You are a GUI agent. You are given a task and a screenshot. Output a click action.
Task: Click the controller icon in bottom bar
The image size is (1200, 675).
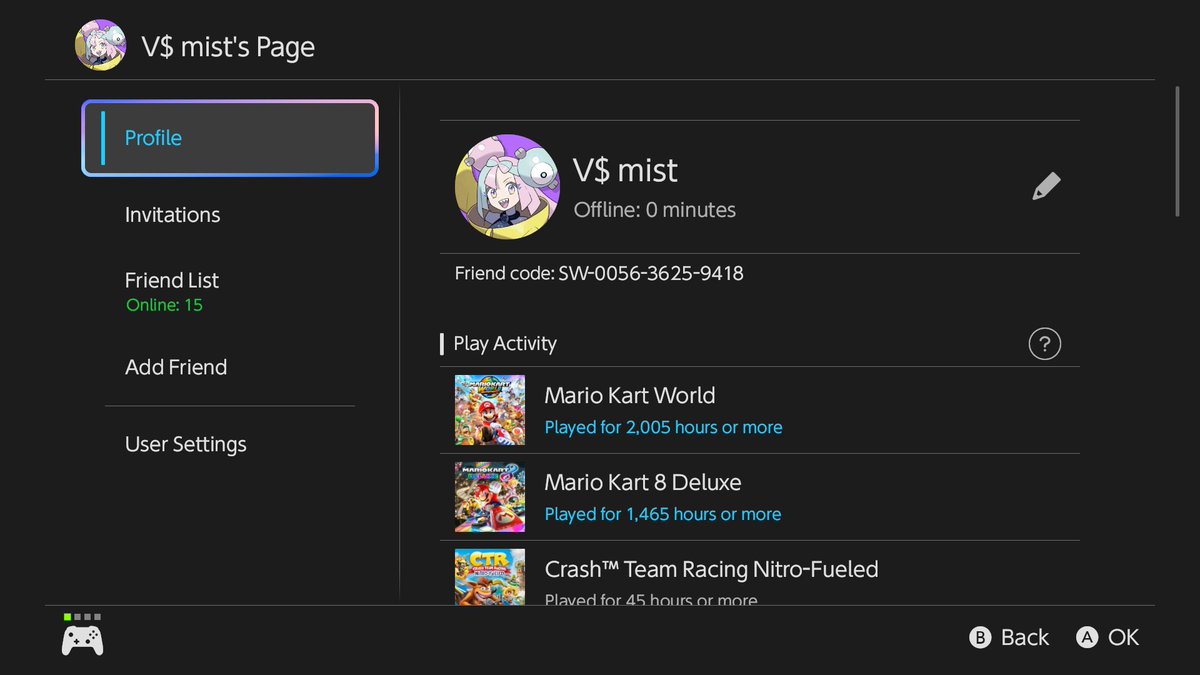[x=82, y=640]
